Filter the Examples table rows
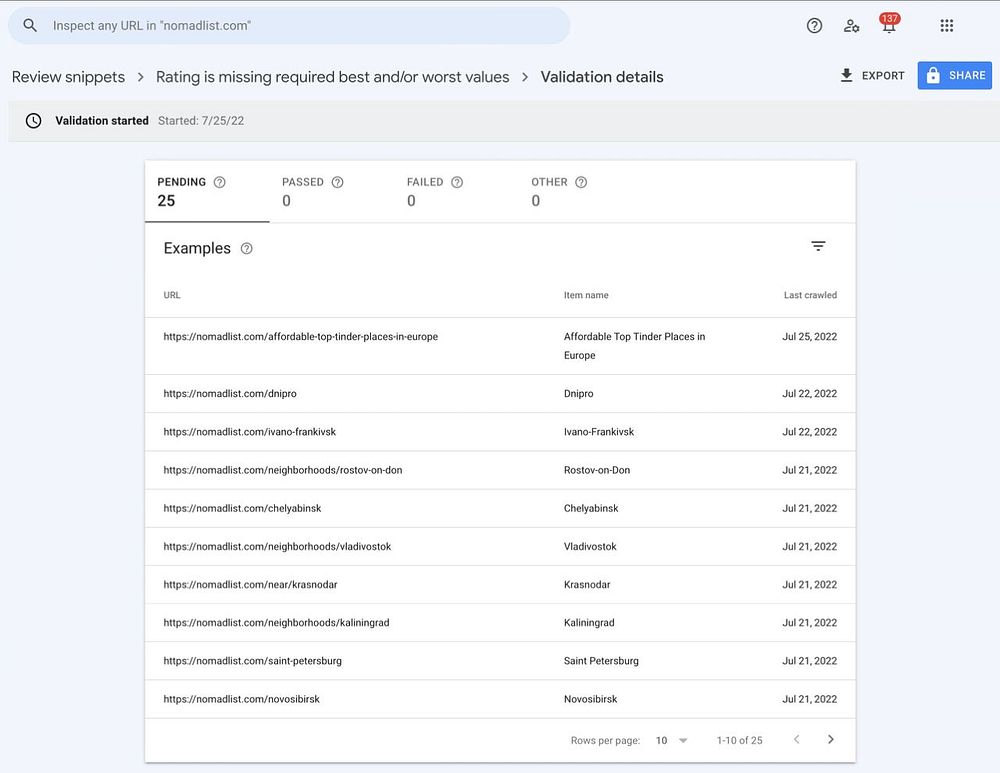 pyautogui.click(x=818, y=246)
